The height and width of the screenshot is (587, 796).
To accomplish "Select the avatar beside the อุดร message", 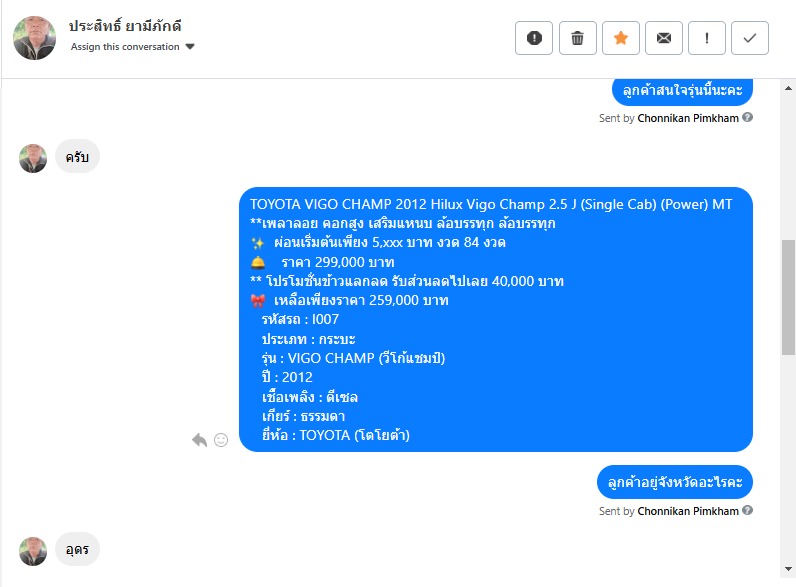I will pos(33,551).
